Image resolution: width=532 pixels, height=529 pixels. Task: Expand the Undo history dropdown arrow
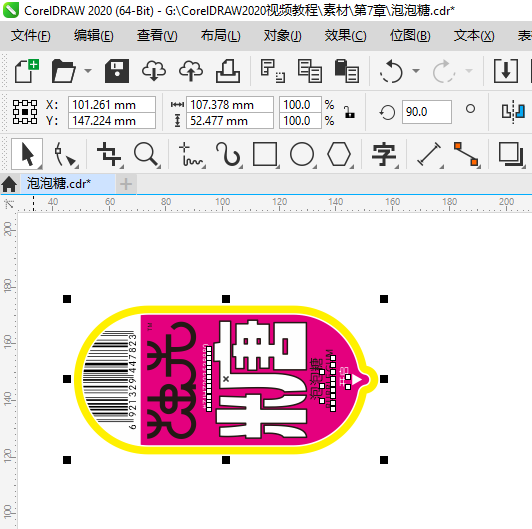[416, 71]
